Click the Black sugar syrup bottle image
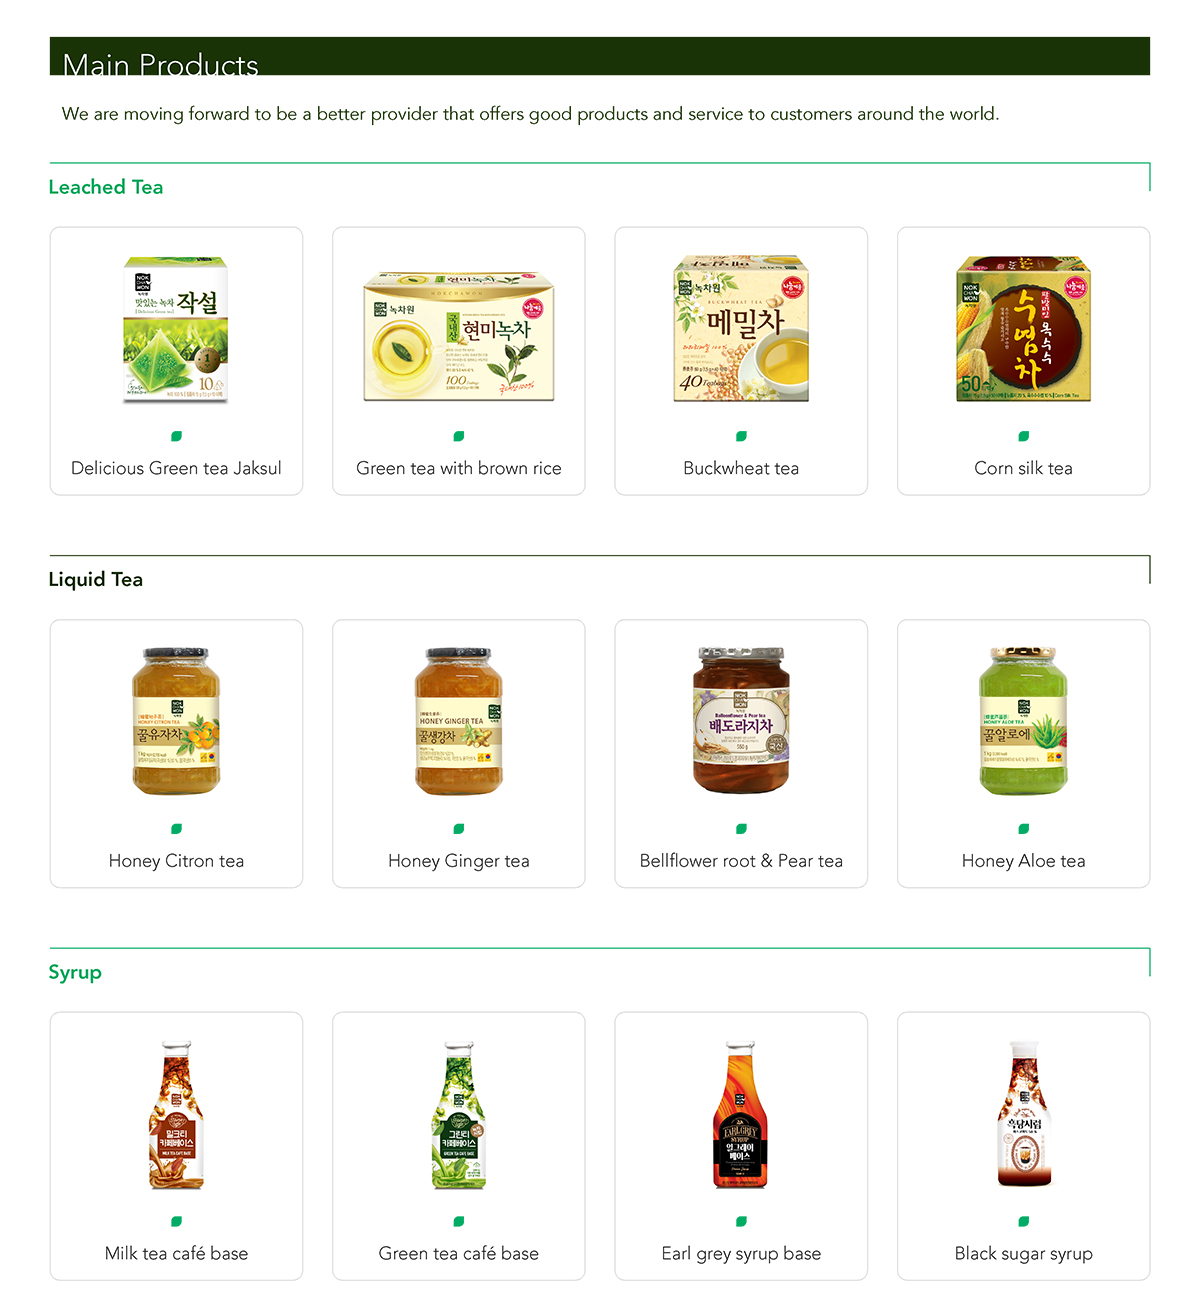Image resolution: width=1200 pixels, height=1302 pixels. 1023,1115
